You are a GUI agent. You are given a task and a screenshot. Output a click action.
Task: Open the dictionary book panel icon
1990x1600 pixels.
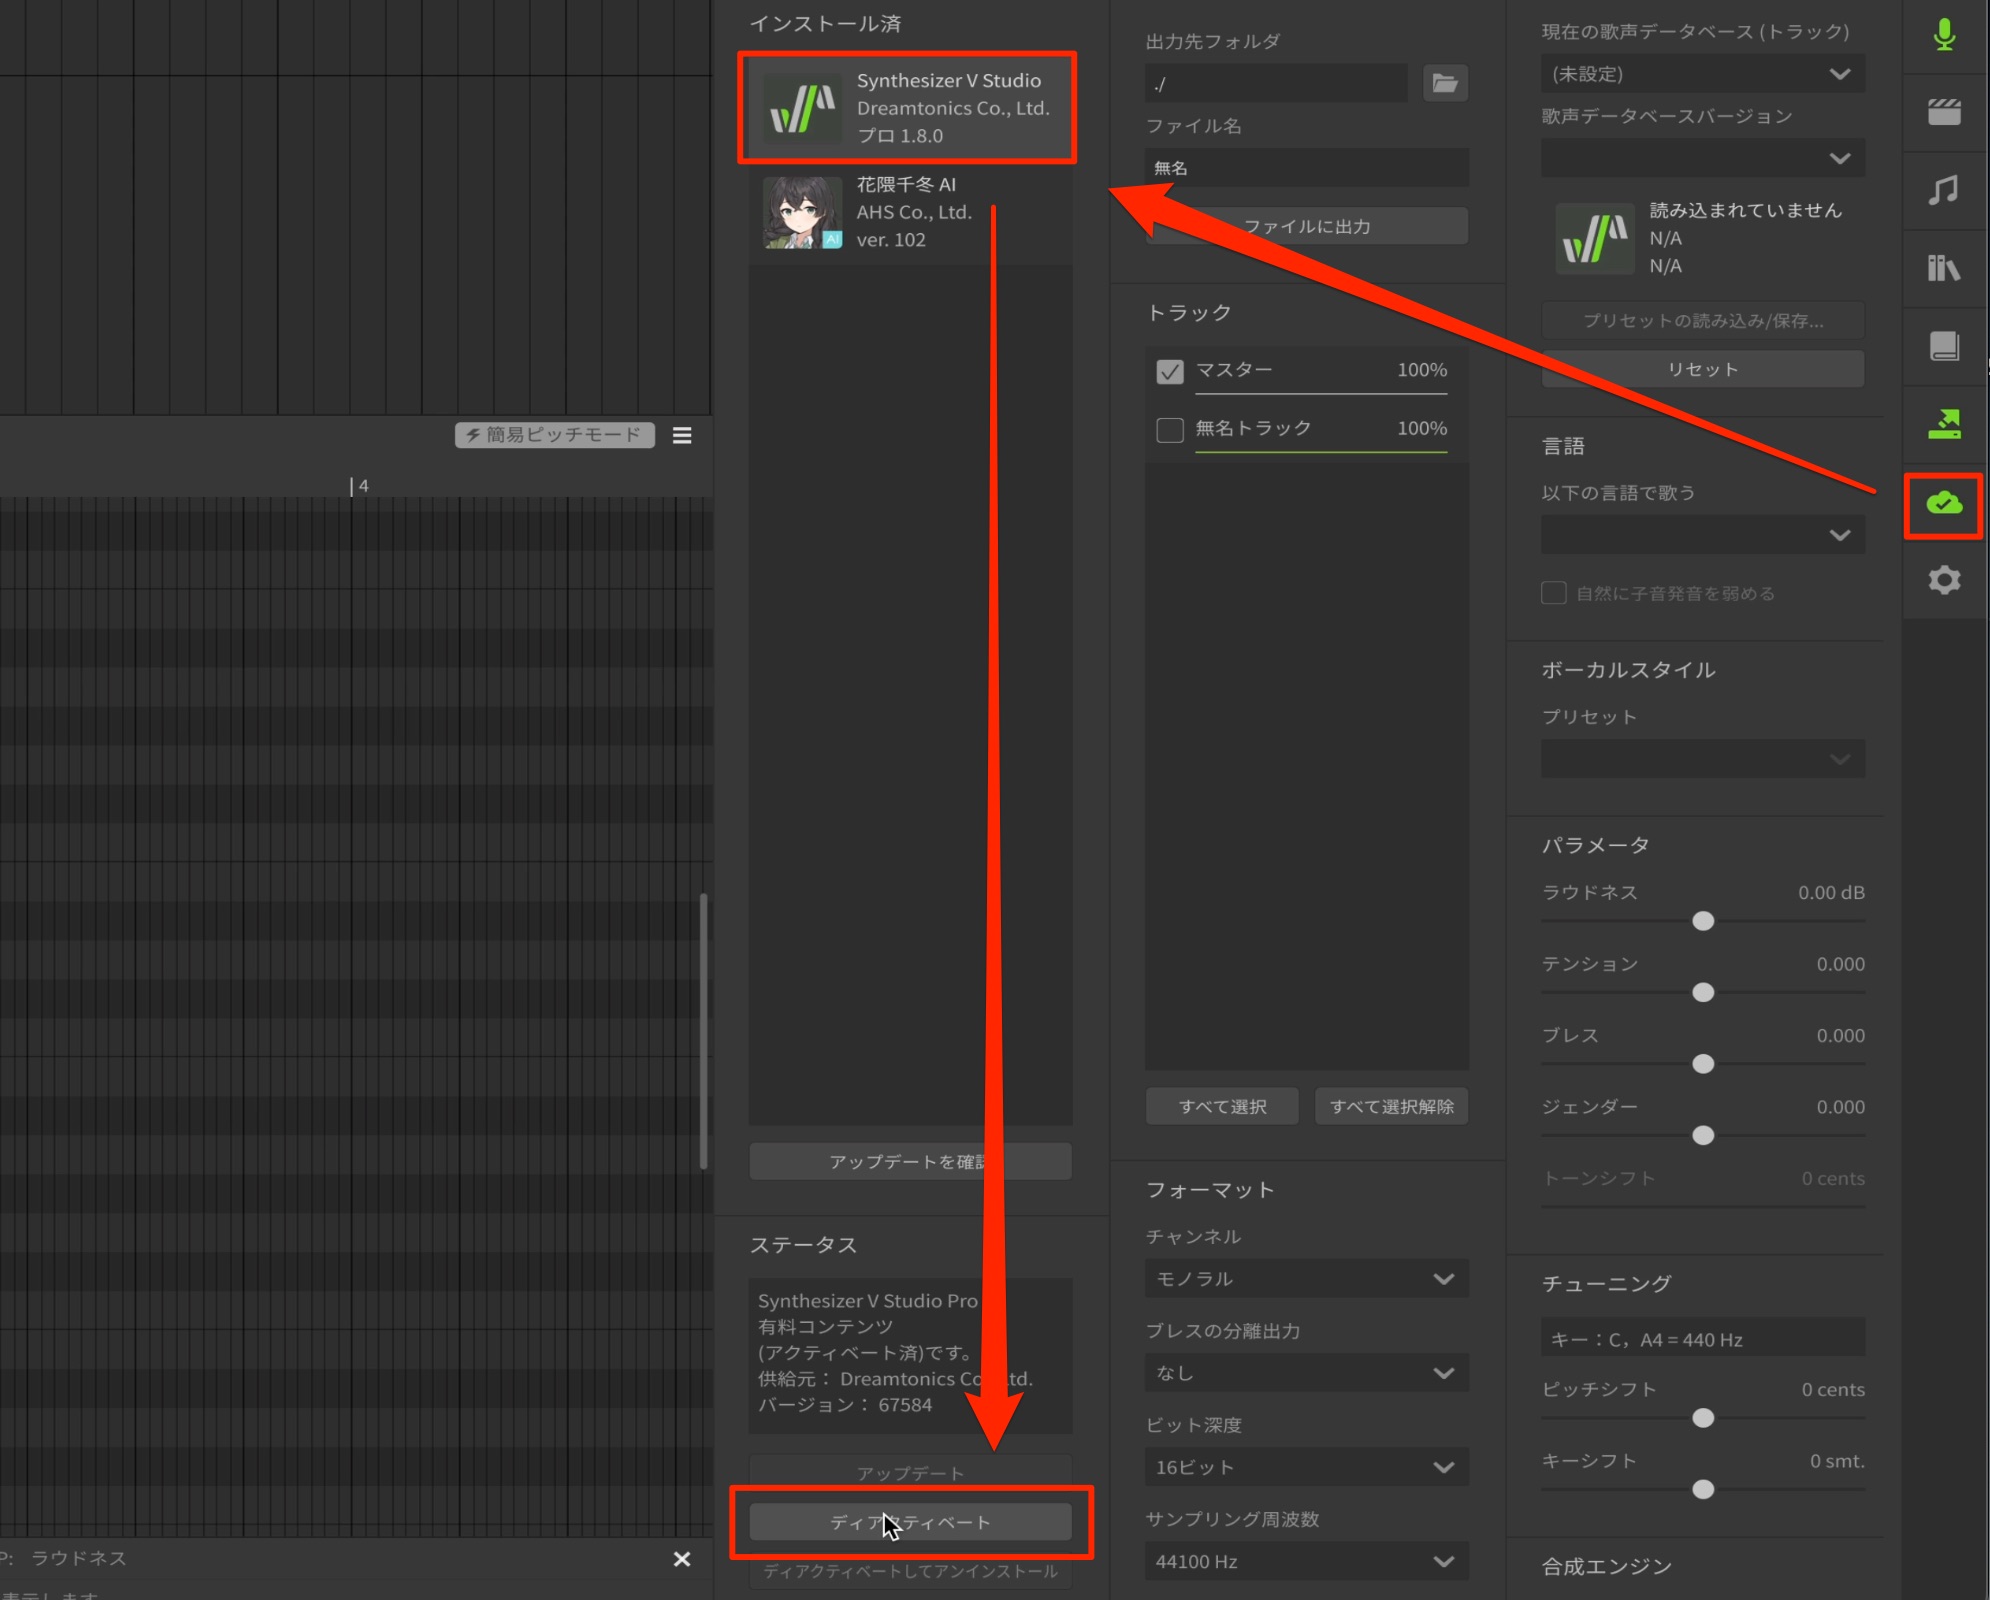click(1943, 346)
